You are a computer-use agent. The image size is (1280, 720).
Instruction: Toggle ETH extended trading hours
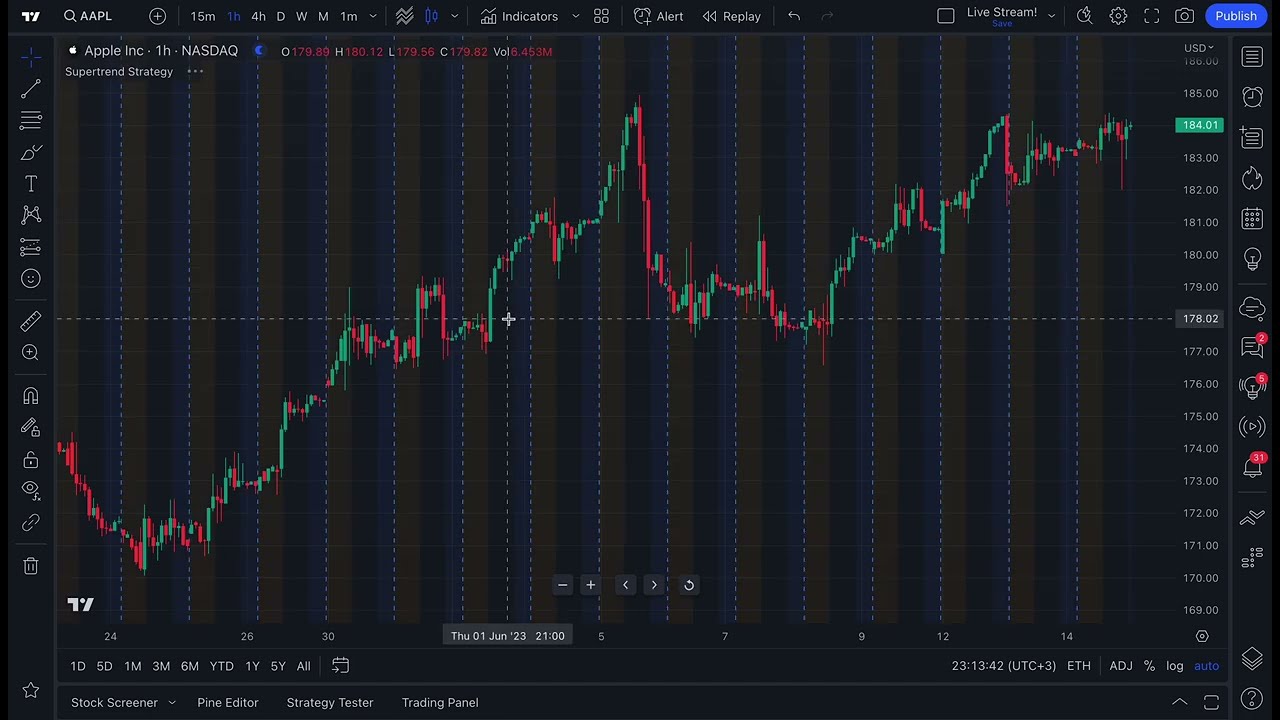pyautogui.click(x=1079, y=666)
